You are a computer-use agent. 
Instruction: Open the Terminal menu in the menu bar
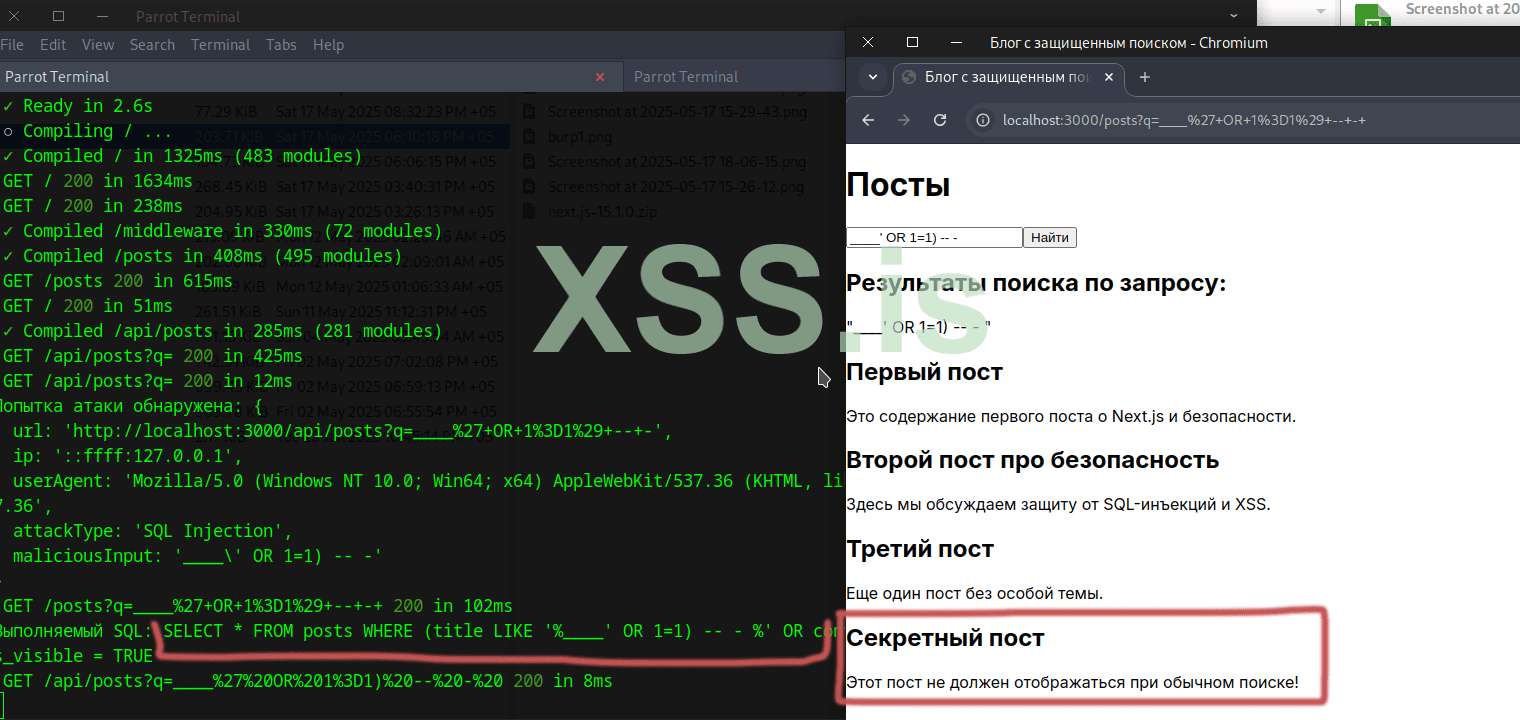click(x=220, y=45)
